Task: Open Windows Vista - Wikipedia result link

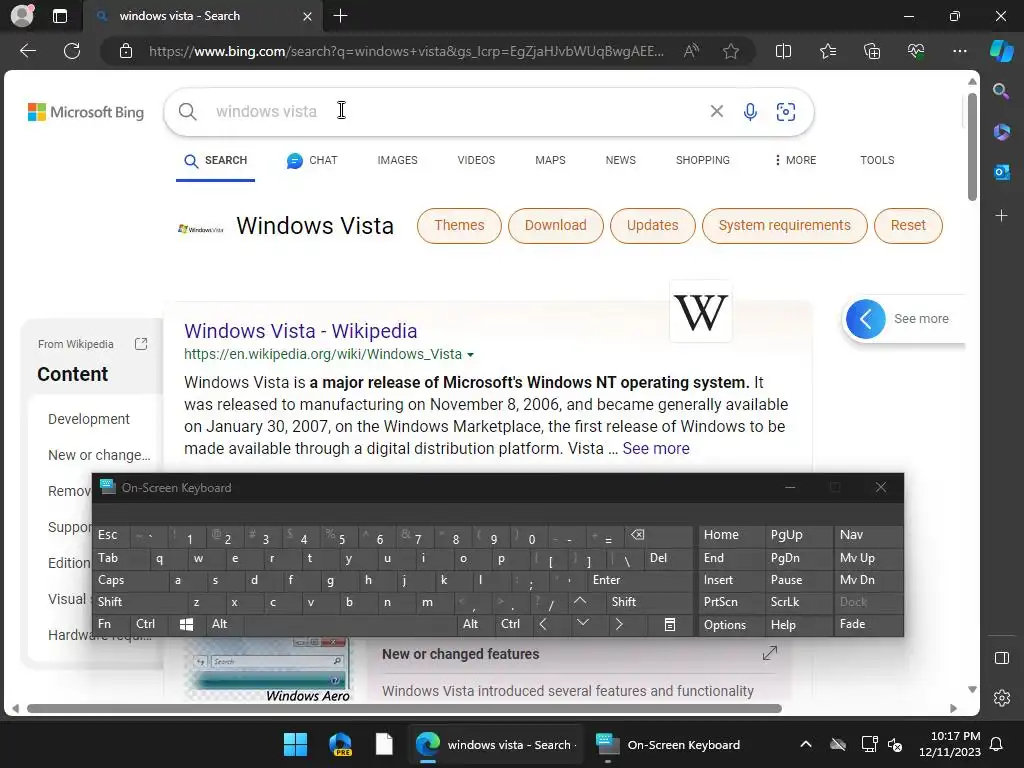Action: (300, 331)
